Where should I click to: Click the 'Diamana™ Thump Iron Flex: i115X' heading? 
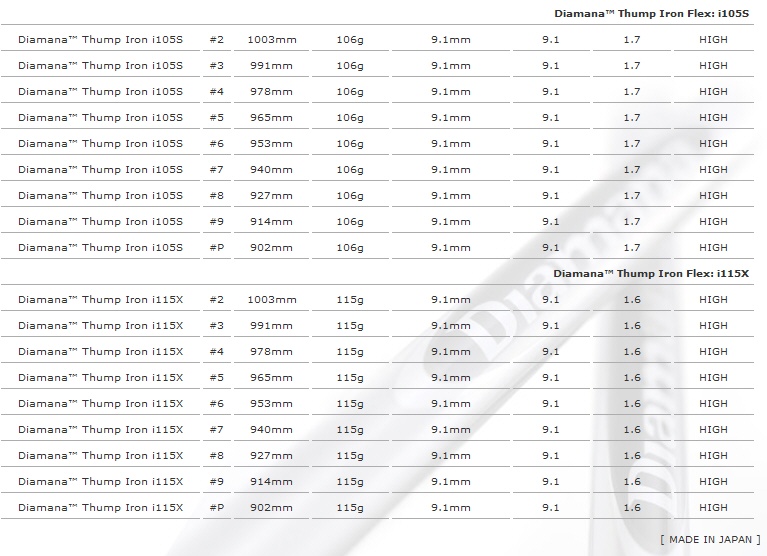pyautogui.click(x=651, y=274)
